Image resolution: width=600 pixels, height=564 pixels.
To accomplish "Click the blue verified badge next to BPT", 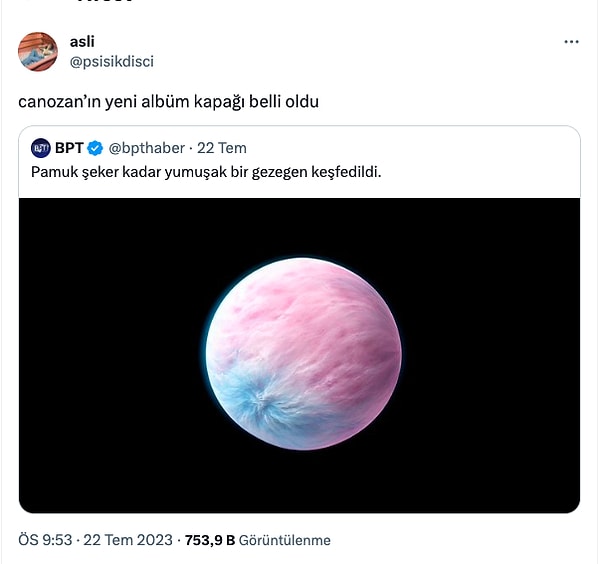I will 95,148.
